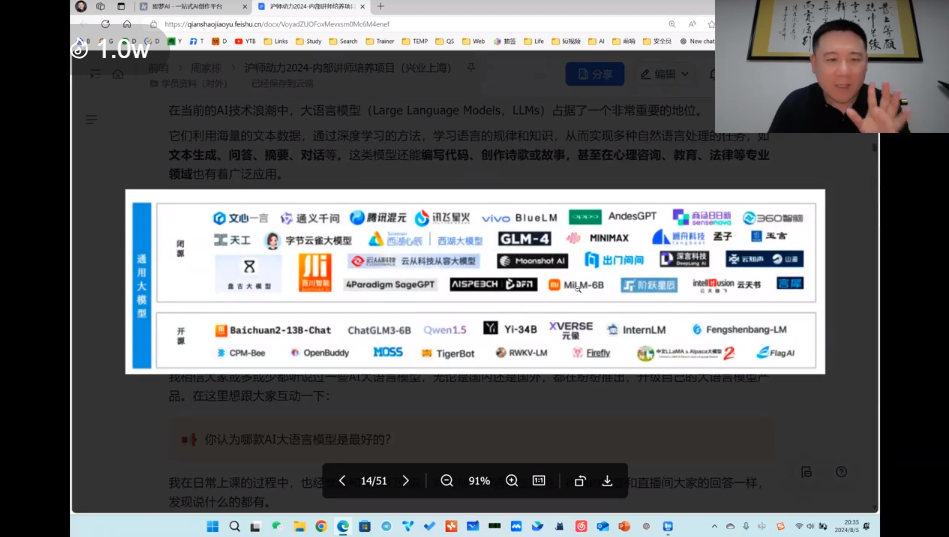Open the Windows Start menu
The image size is (949, 537).
click(x=212, y=526)
